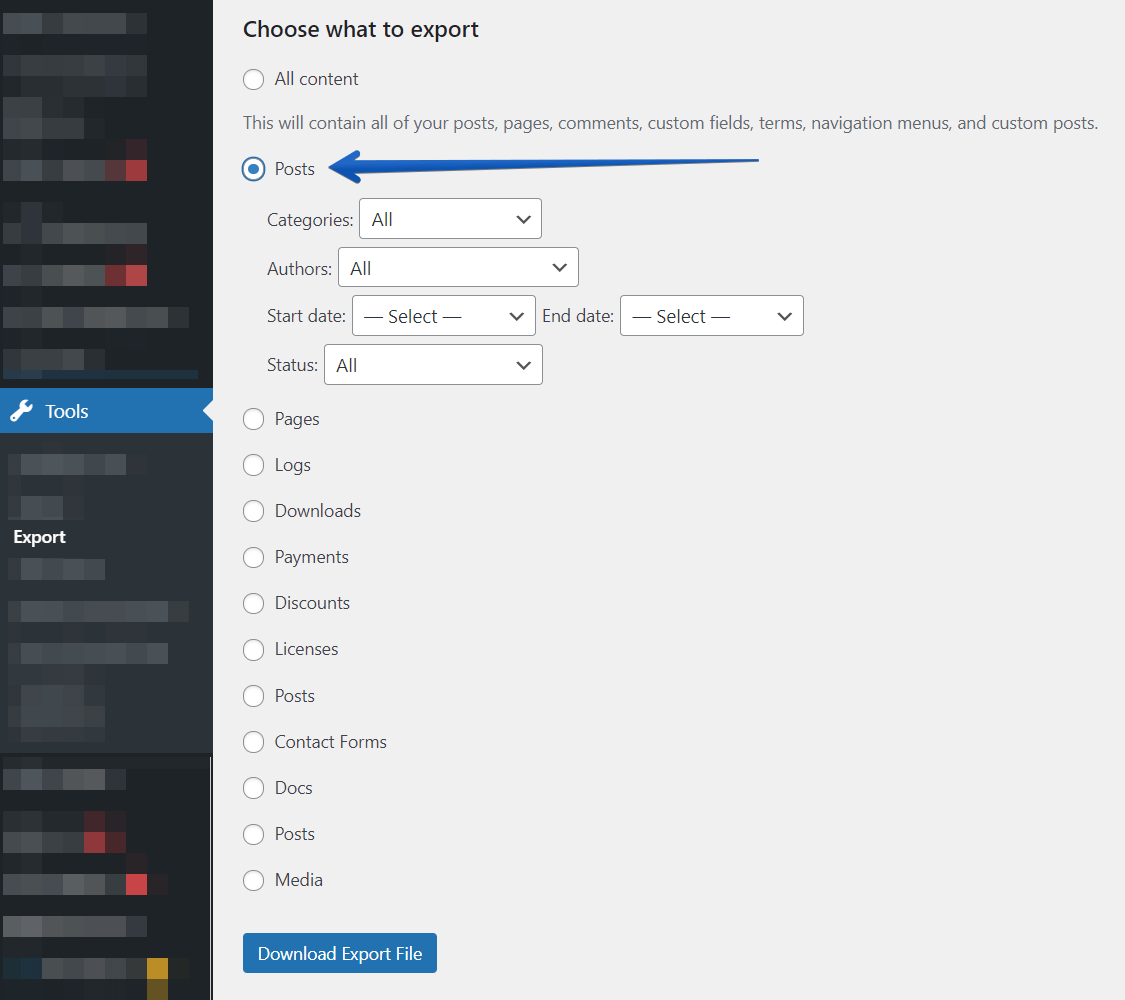1125x1000 pixels.
Task: Expand the Start date selector
Action: pos(443,316)
